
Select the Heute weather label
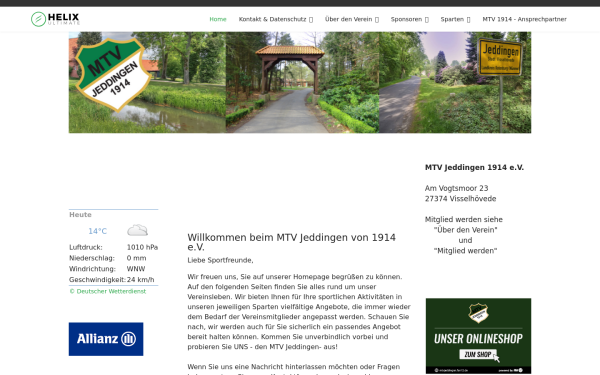tap(80, 215)
